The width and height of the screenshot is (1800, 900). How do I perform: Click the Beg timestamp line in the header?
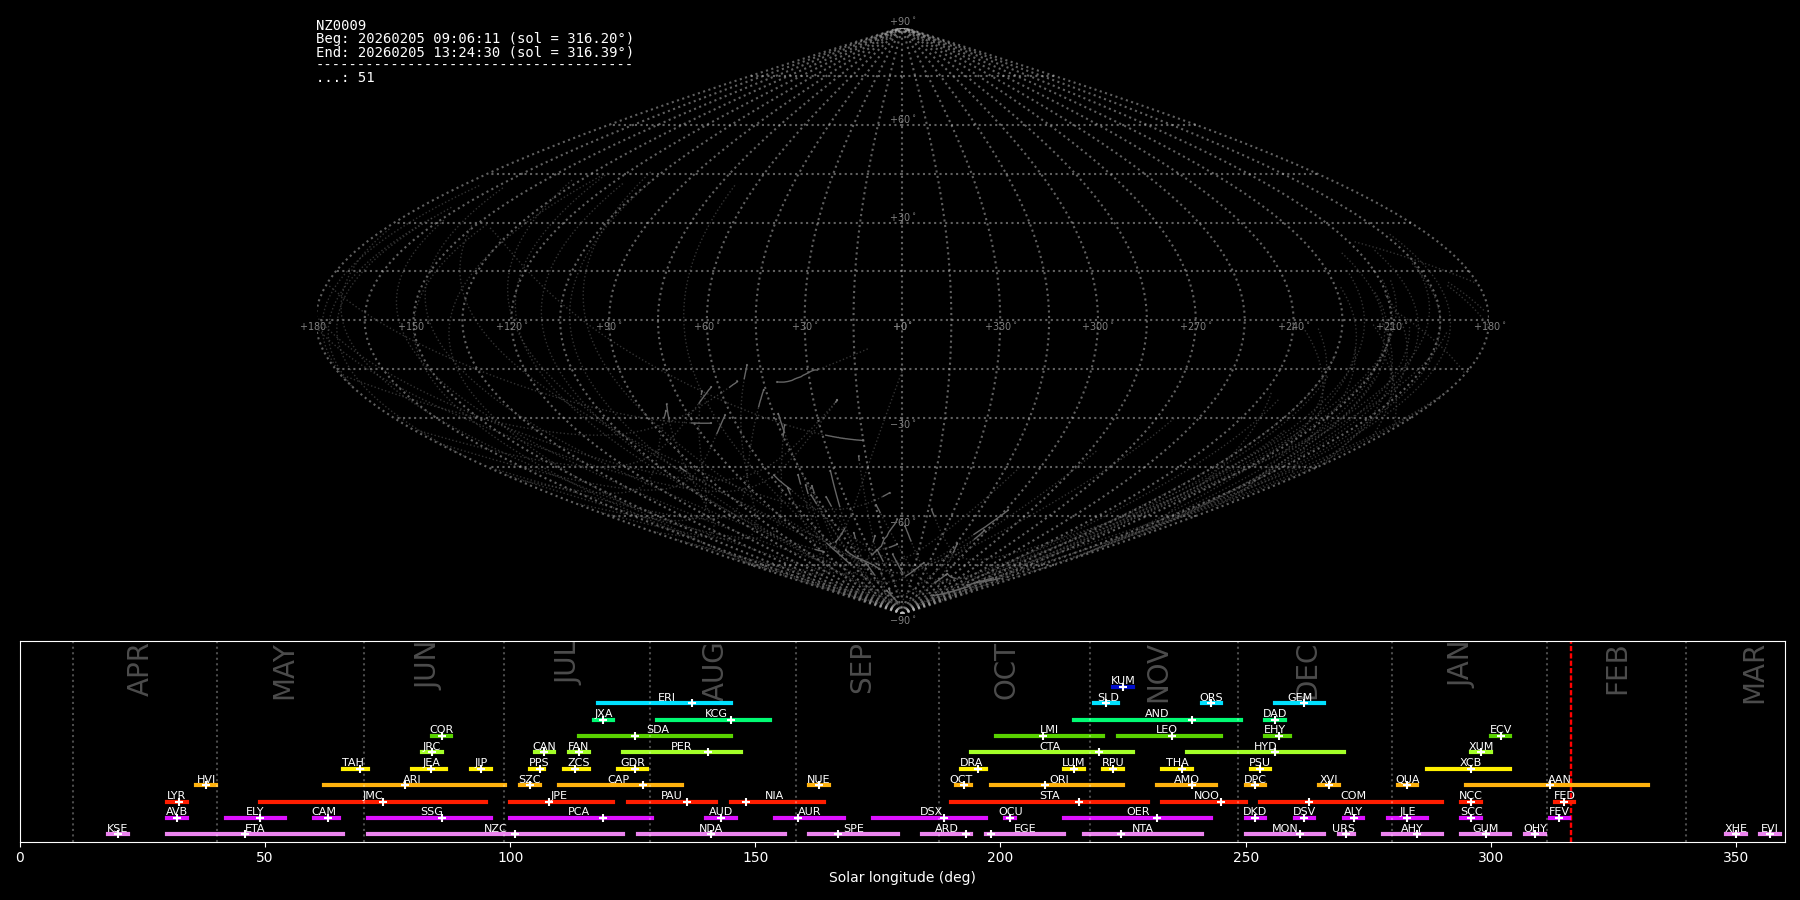coord(475,39)
